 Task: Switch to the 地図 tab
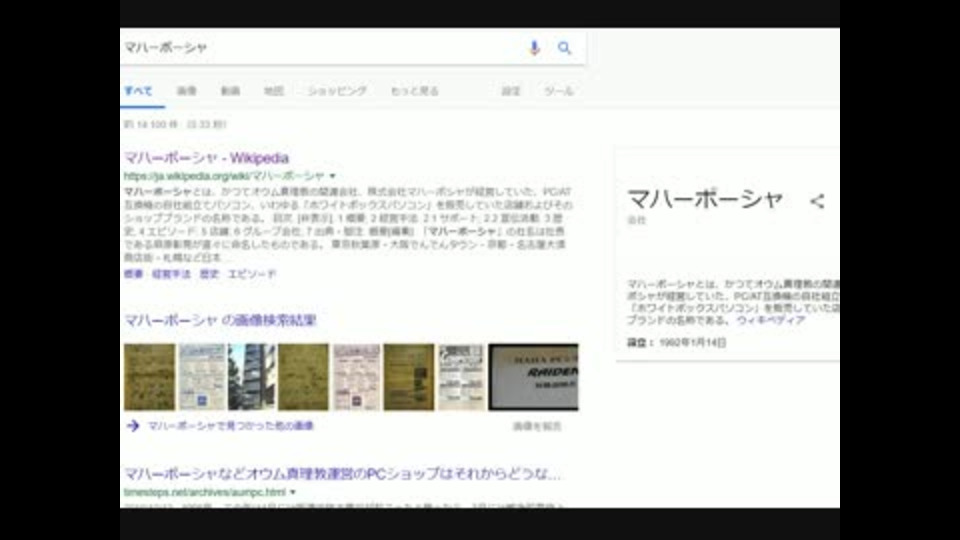(274, 91)
